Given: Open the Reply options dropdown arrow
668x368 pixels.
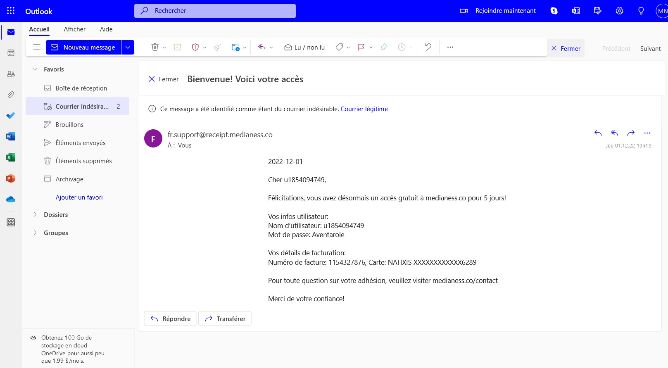Looking at the screenshot, I should click(x=271, y=47).
